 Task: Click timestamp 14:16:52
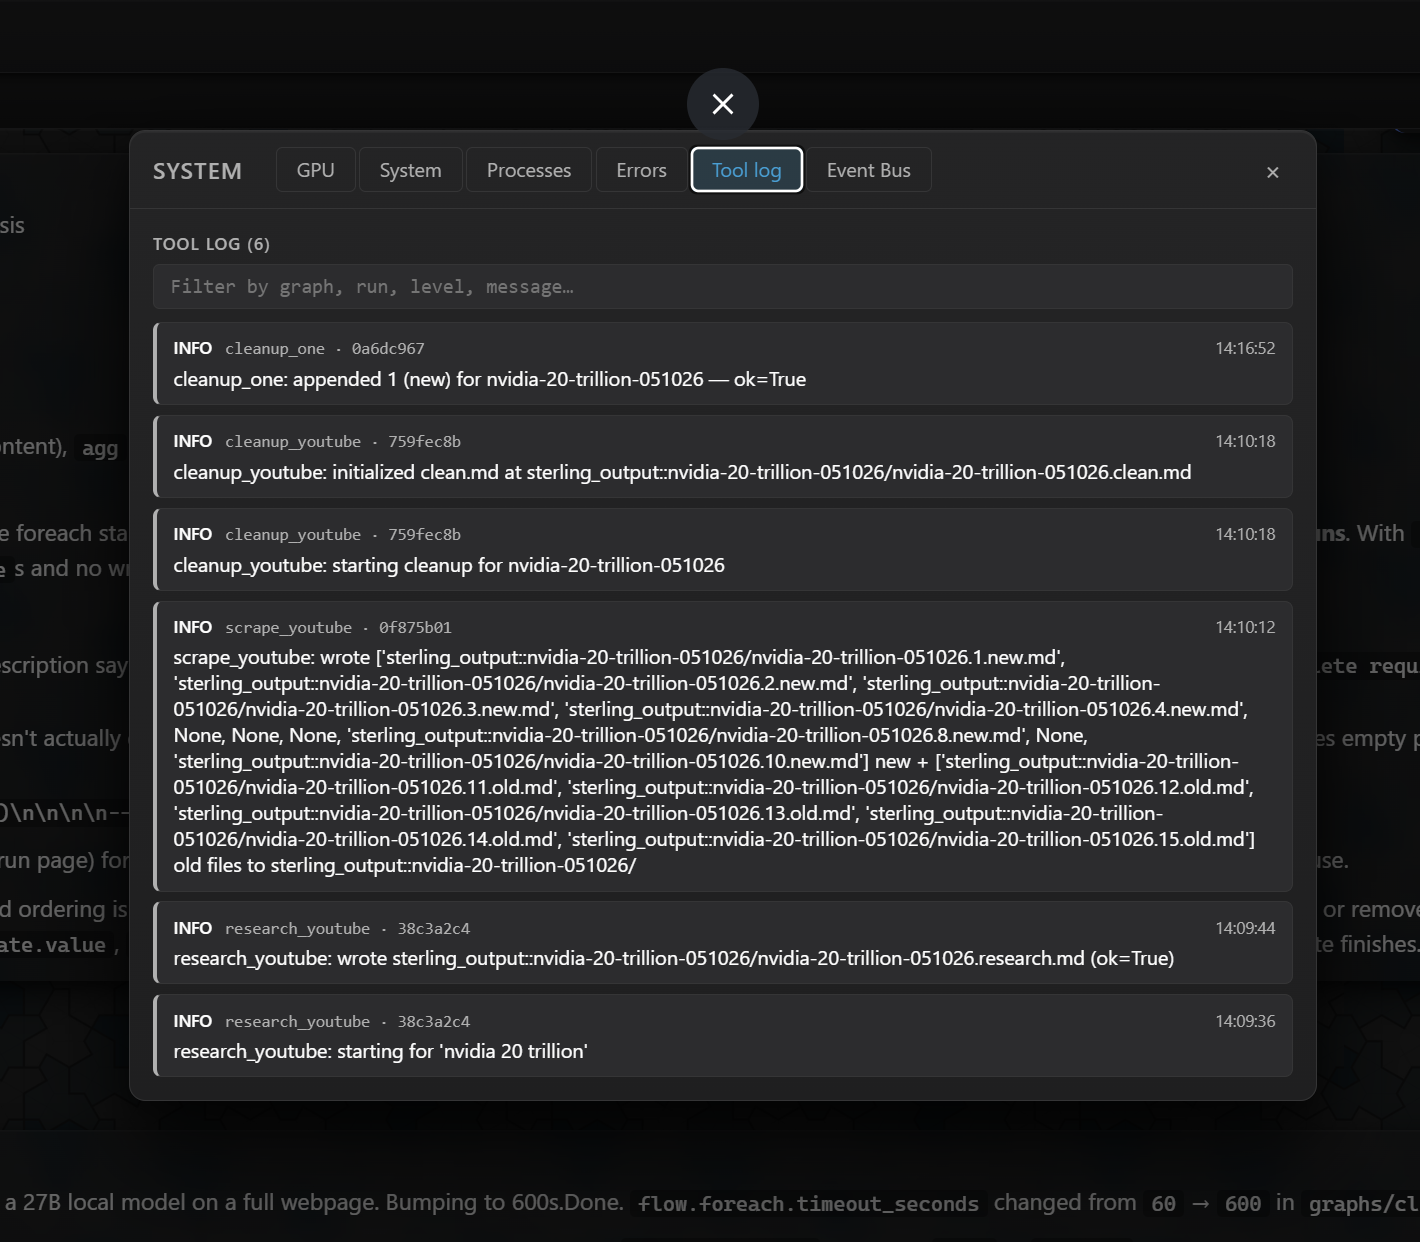pyautogui.click(x=1245, y=348)
